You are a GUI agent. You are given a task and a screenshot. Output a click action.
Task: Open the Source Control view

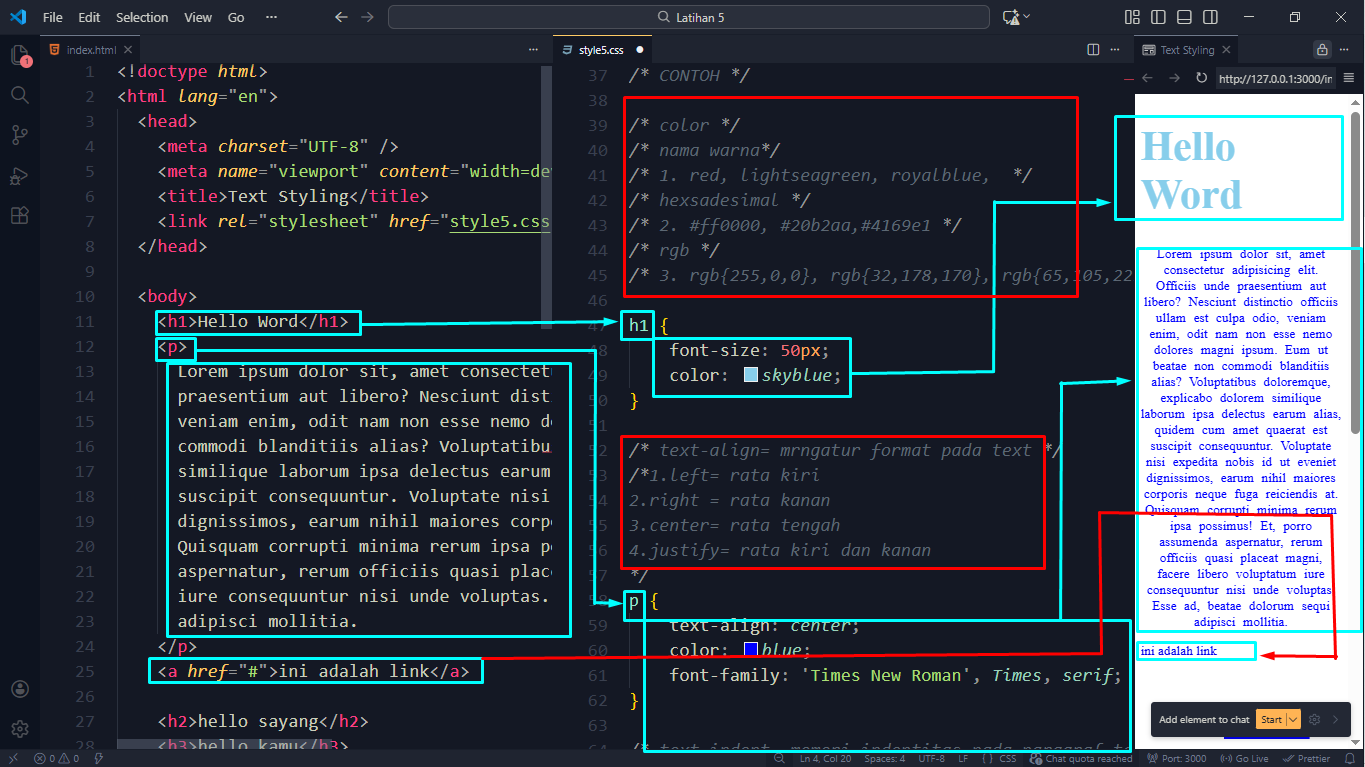coord(19,135)
